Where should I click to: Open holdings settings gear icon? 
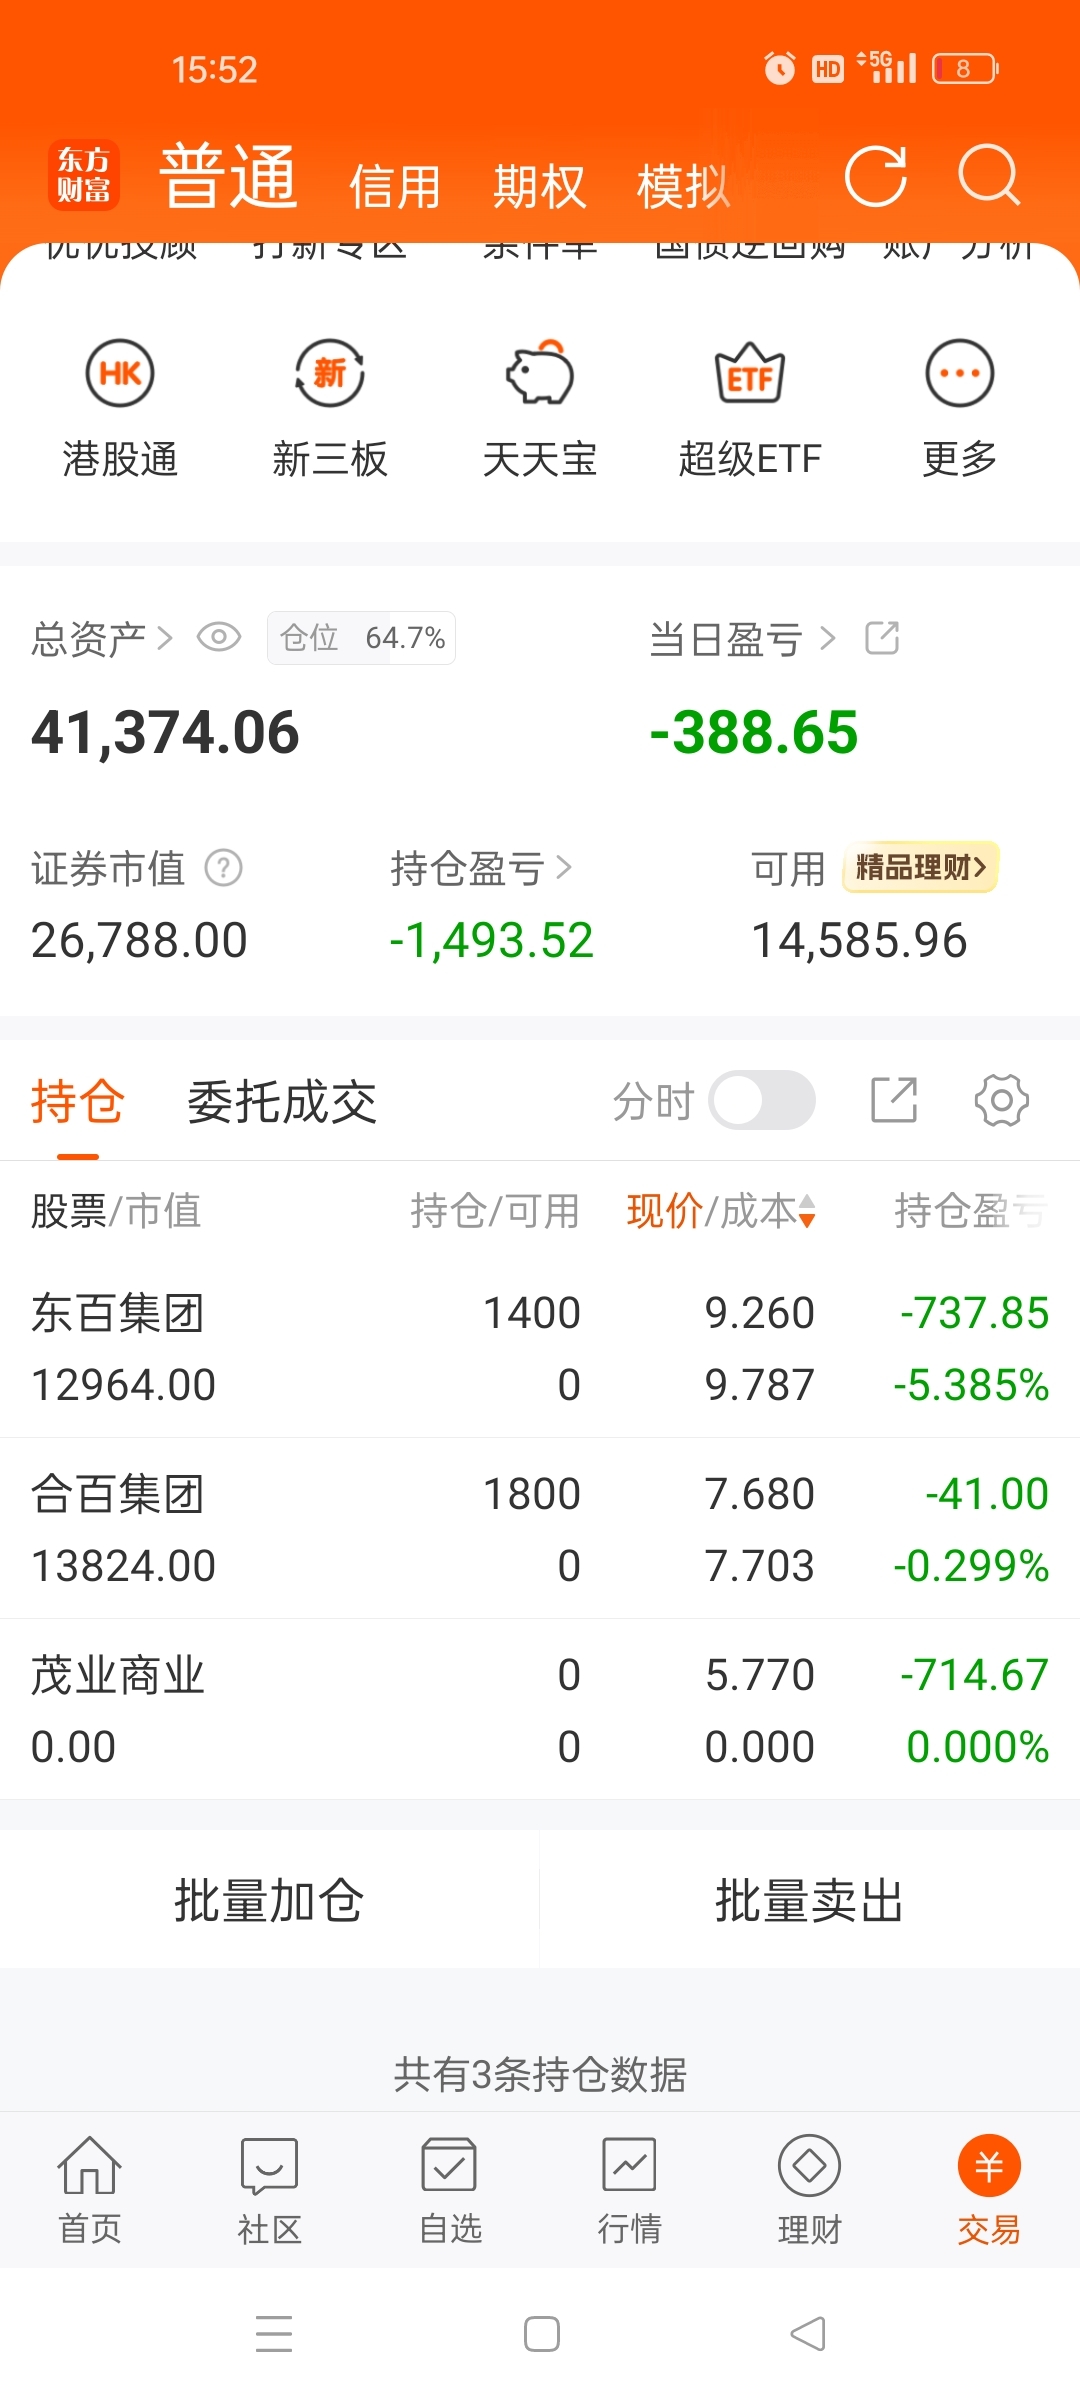pos(1001,1101)
